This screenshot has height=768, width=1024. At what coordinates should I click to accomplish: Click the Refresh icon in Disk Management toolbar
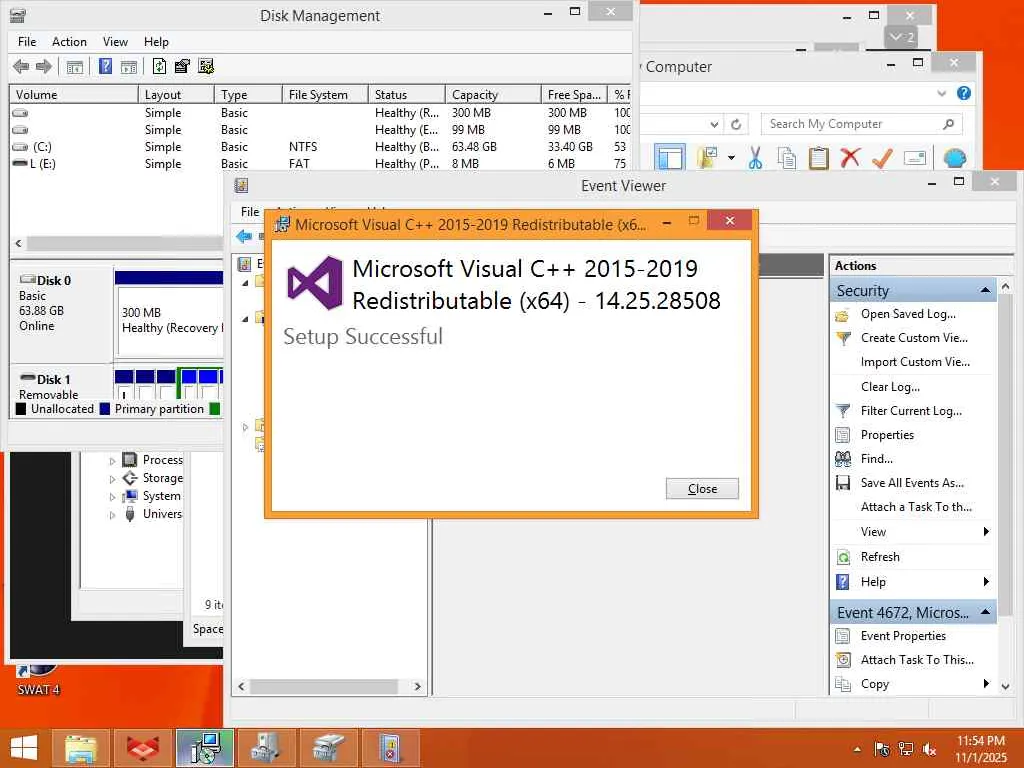pyautogui.click(x=159, y=66)
